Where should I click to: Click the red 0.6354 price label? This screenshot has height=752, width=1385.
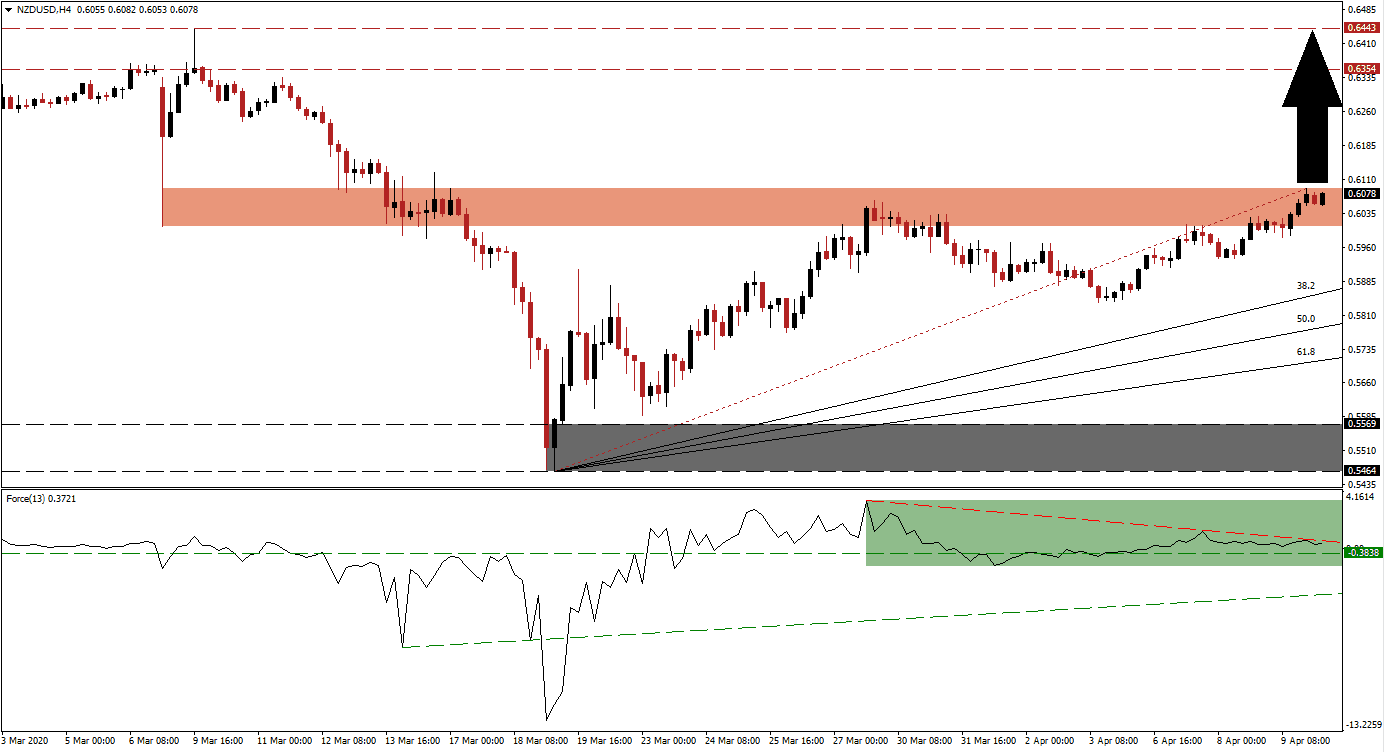click(1363, 69)
